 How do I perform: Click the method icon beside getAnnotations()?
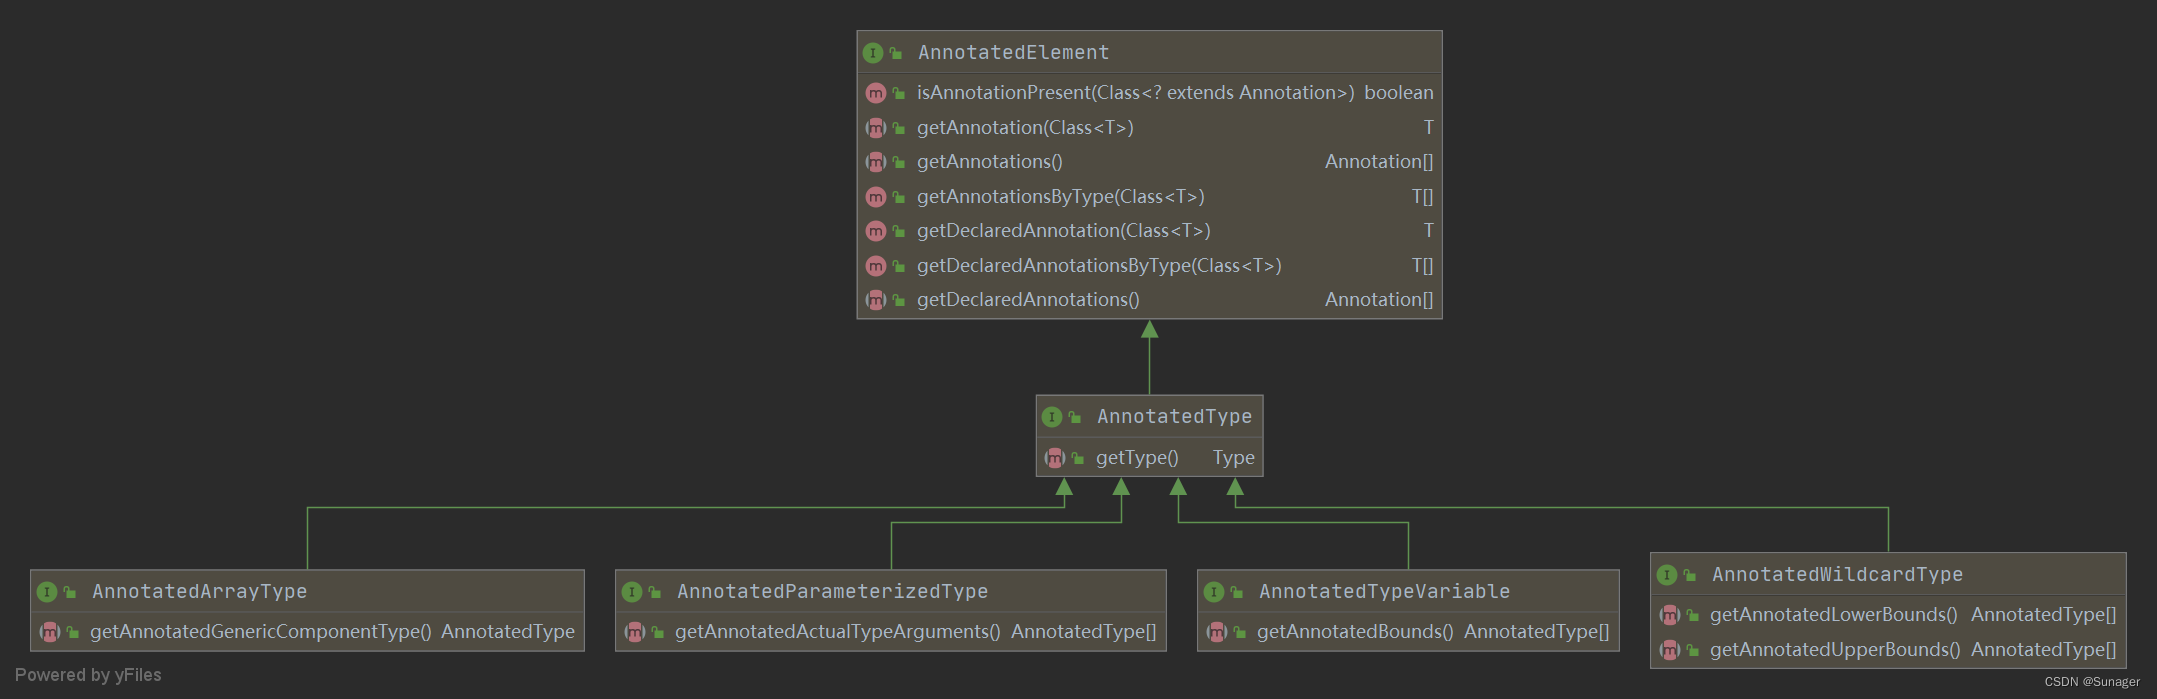pyautogui.click(x=876, y=162)
